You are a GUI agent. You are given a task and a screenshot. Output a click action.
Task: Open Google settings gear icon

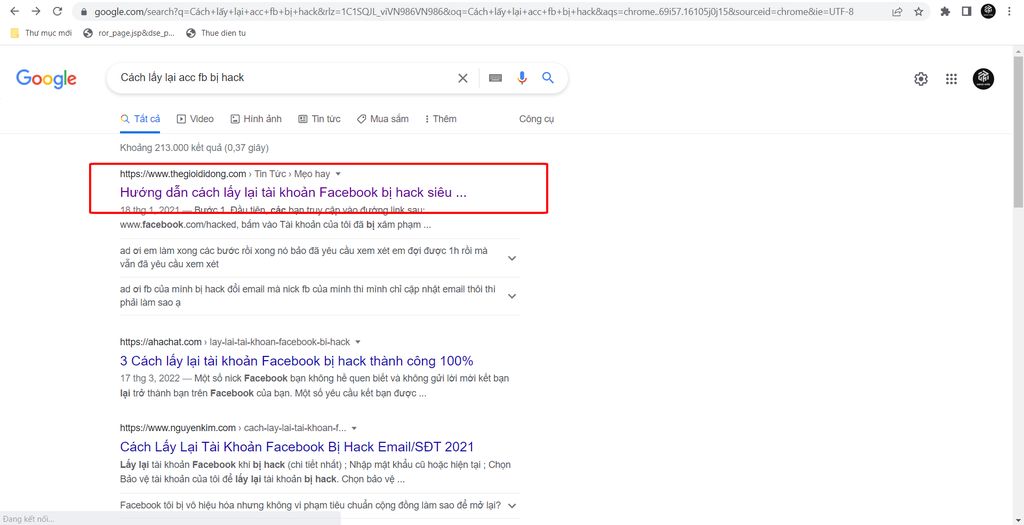(921, 79)
